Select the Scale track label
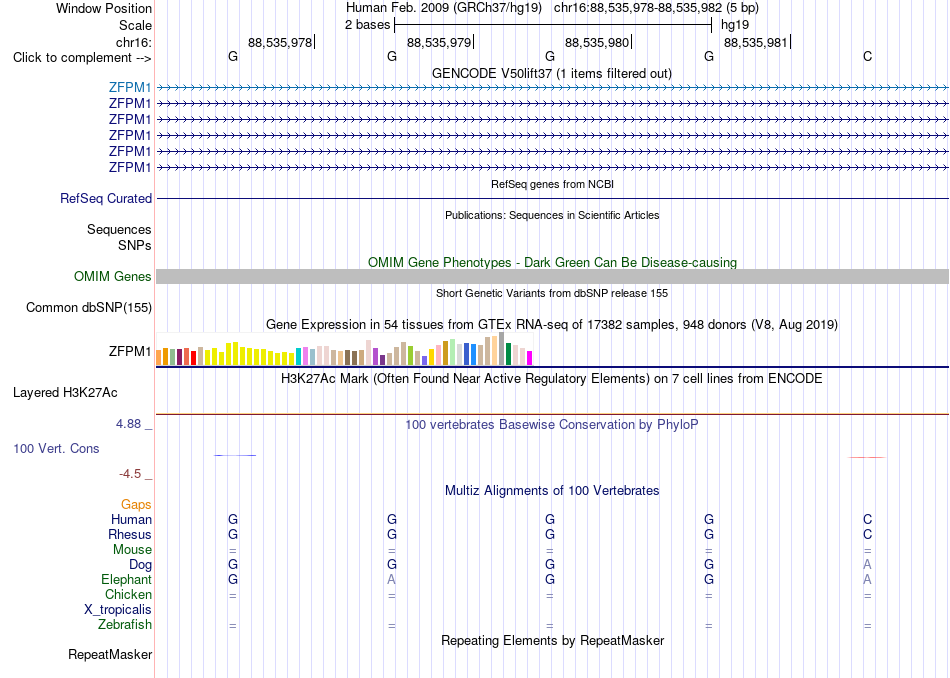The width and height of the screenshot is (950, 678). [x=135, y=25]
